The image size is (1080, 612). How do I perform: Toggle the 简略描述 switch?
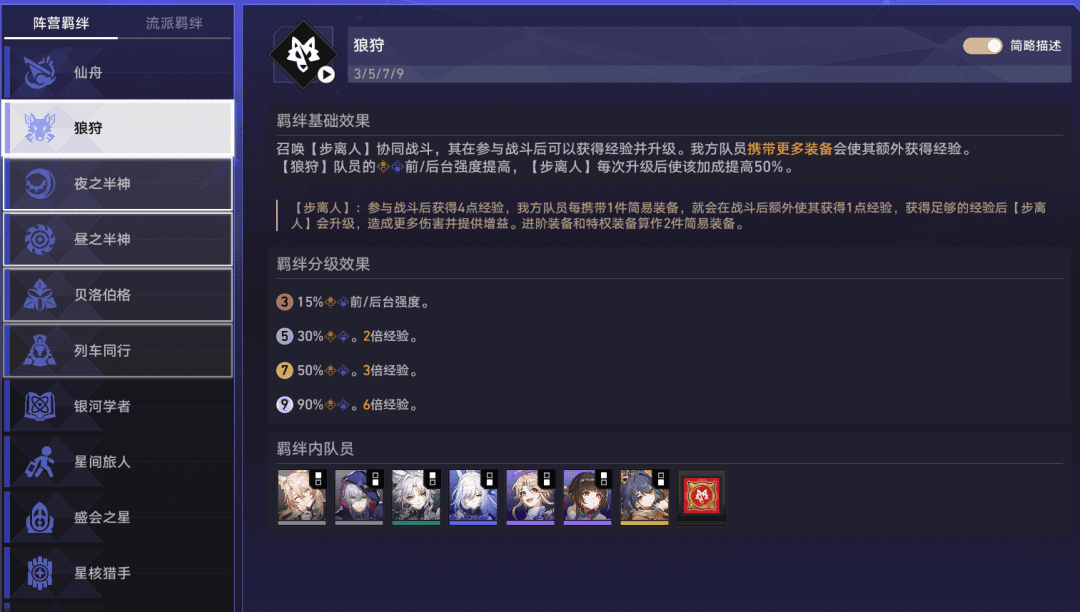(x=982, y=45)
